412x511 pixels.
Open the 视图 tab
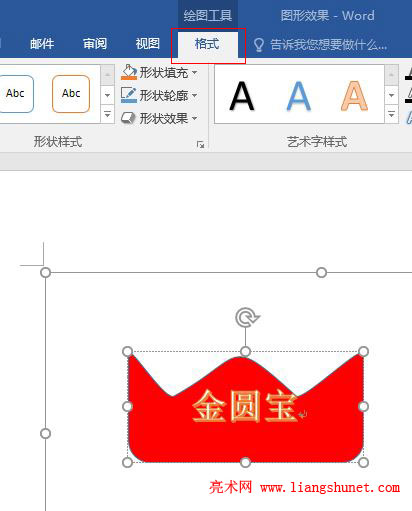148,44
